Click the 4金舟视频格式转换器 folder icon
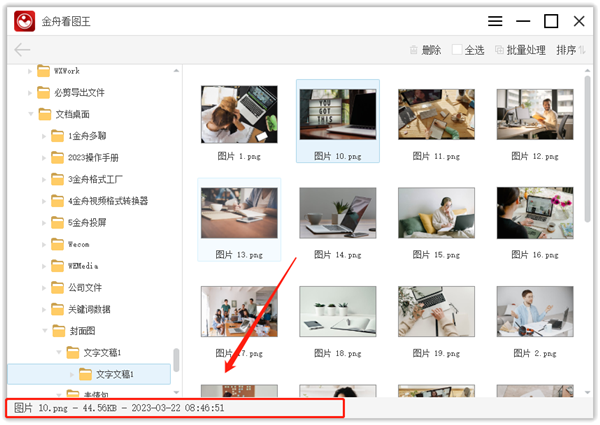 [57, 201]
